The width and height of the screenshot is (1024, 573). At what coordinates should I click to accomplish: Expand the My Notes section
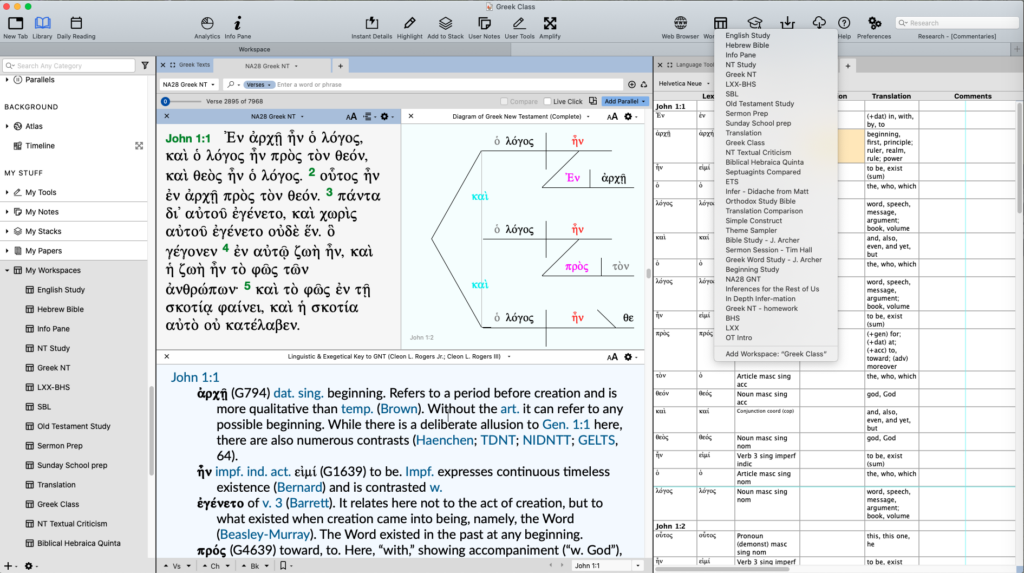tap(7, 212)
